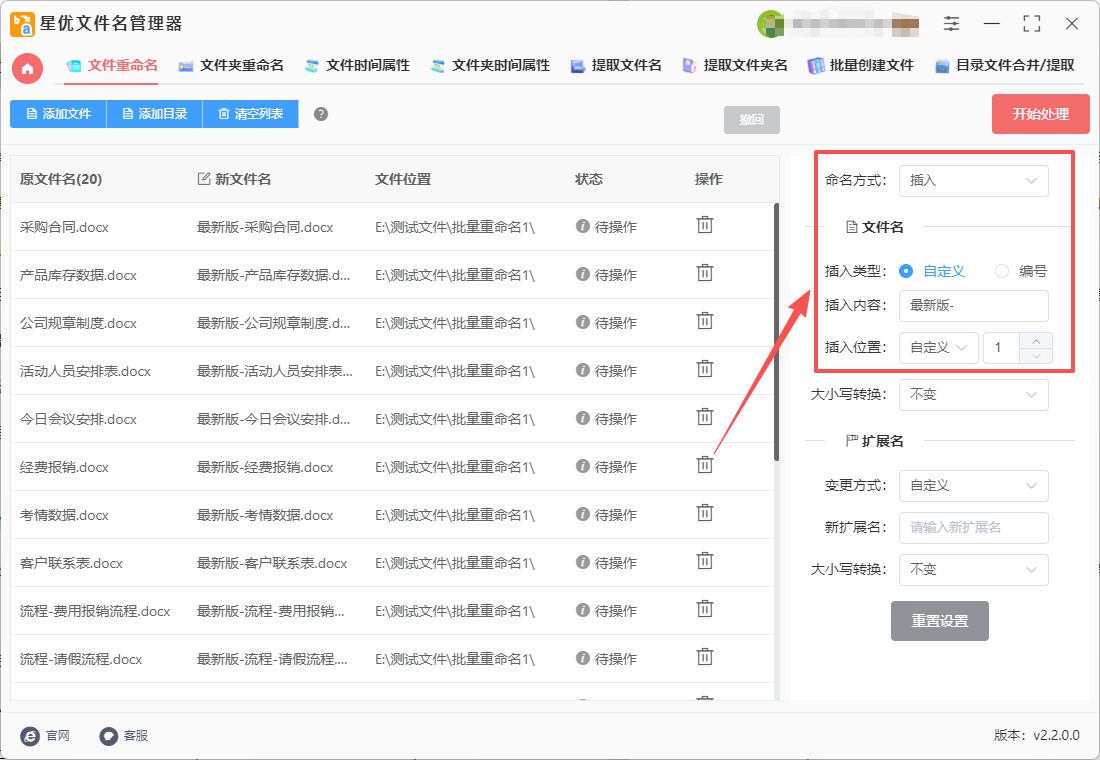Click the 官网 browser icon

tap(30, 735)
